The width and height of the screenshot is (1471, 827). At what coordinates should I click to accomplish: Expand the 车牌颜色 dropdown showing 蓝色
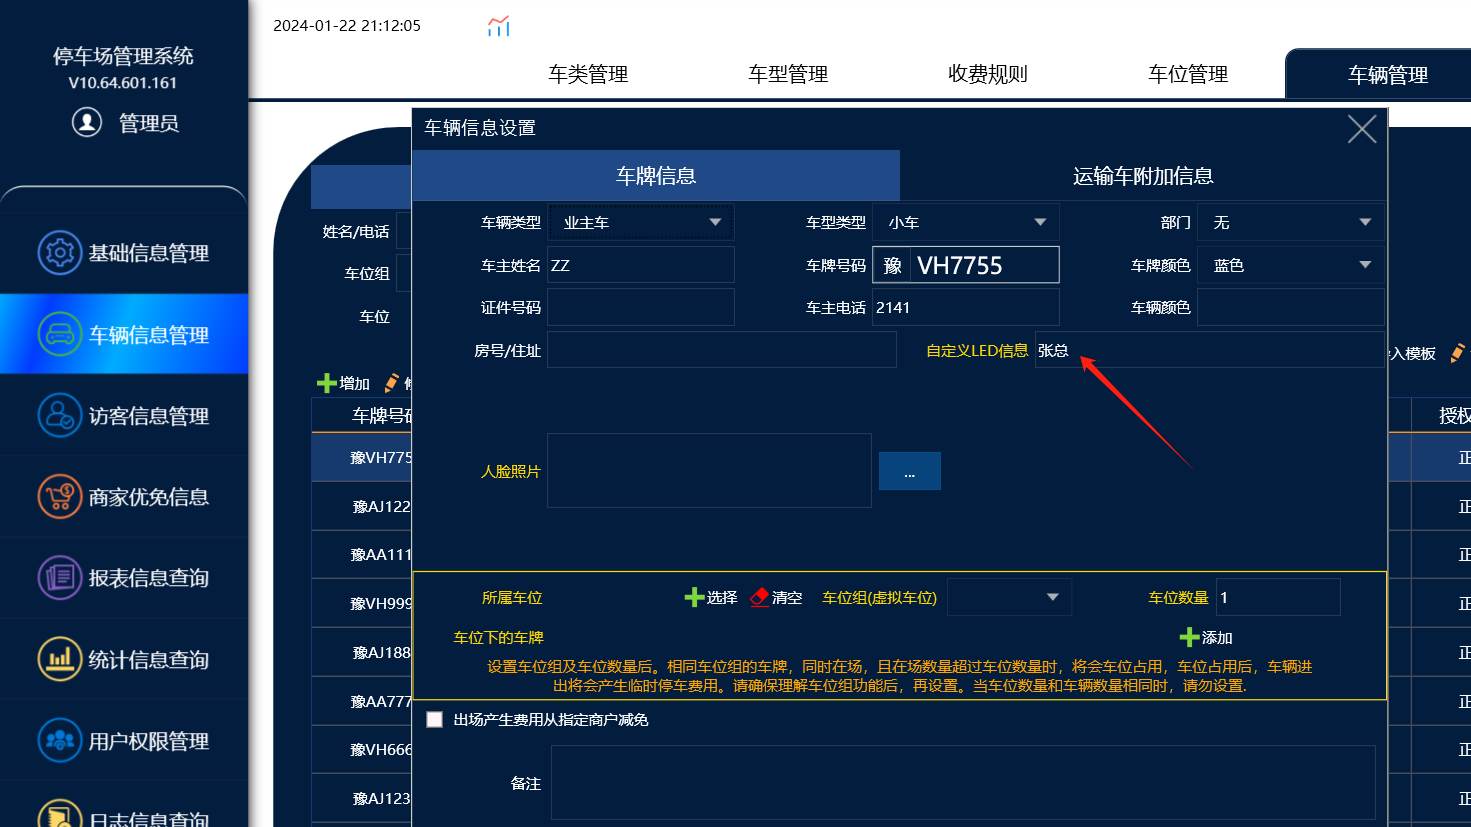click(x=1291, y=265)
